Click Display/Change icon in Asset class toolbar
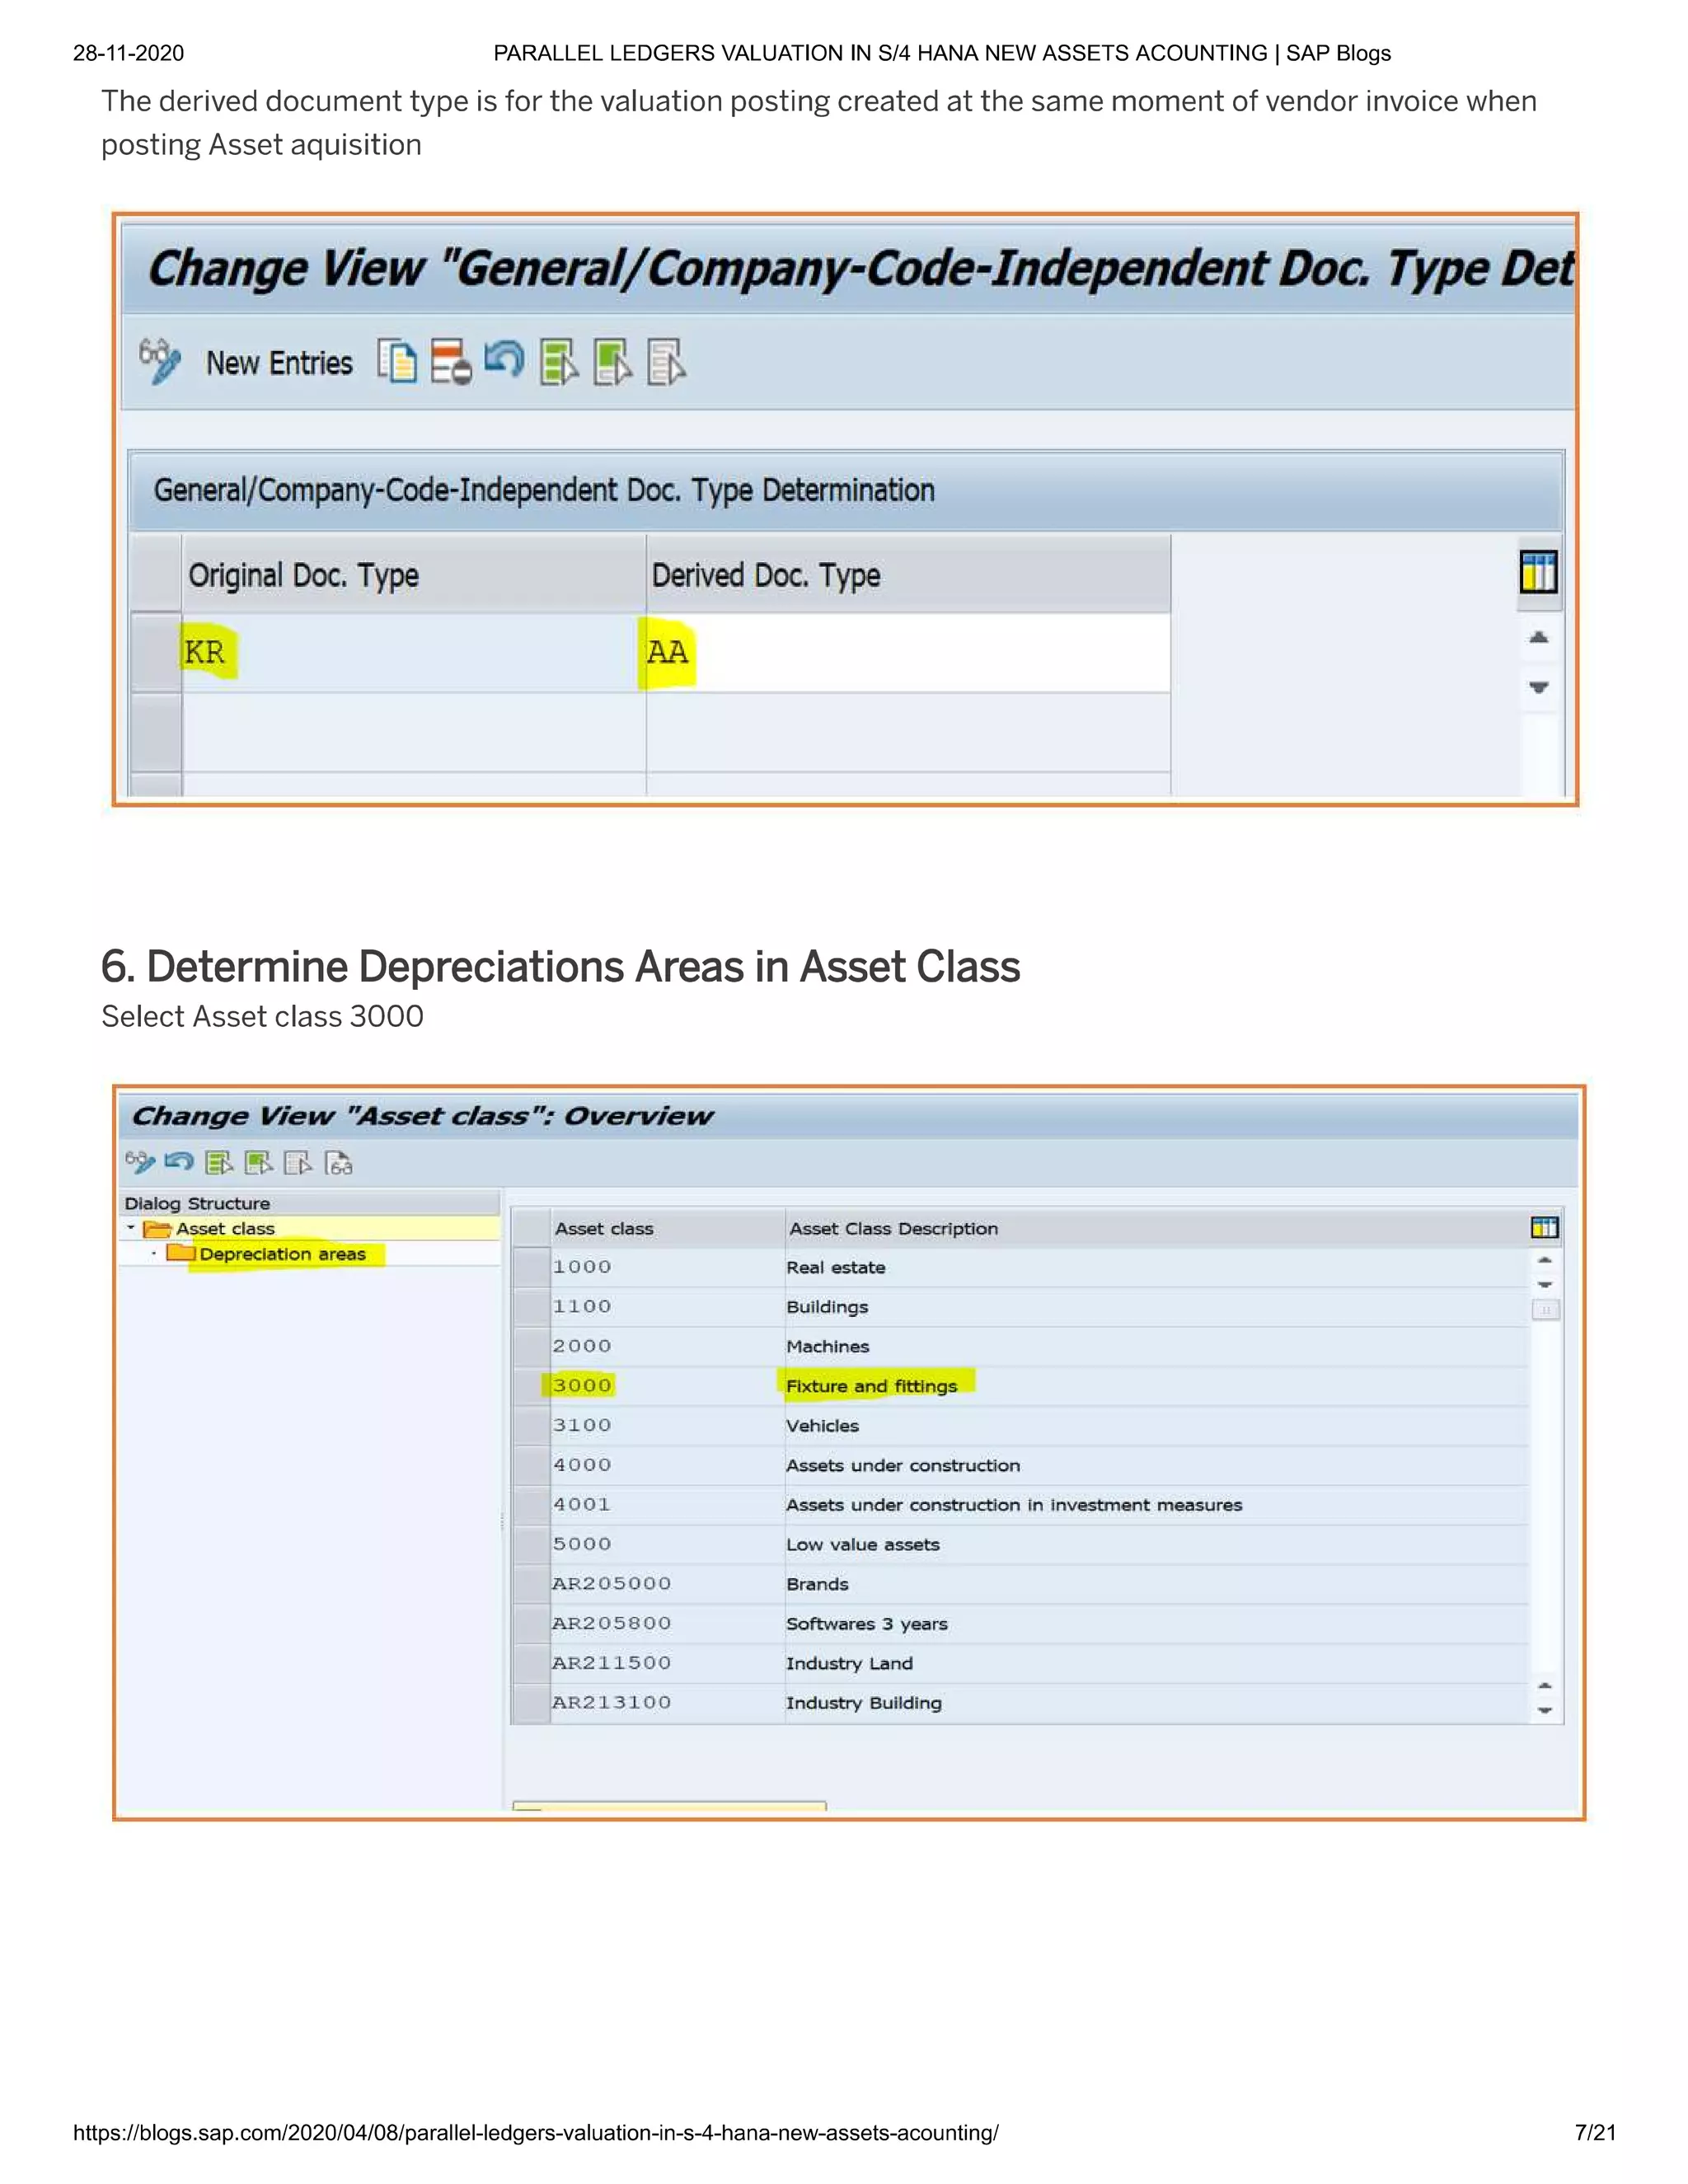The image size is (1688, 2184). (x=139, y=1162)
